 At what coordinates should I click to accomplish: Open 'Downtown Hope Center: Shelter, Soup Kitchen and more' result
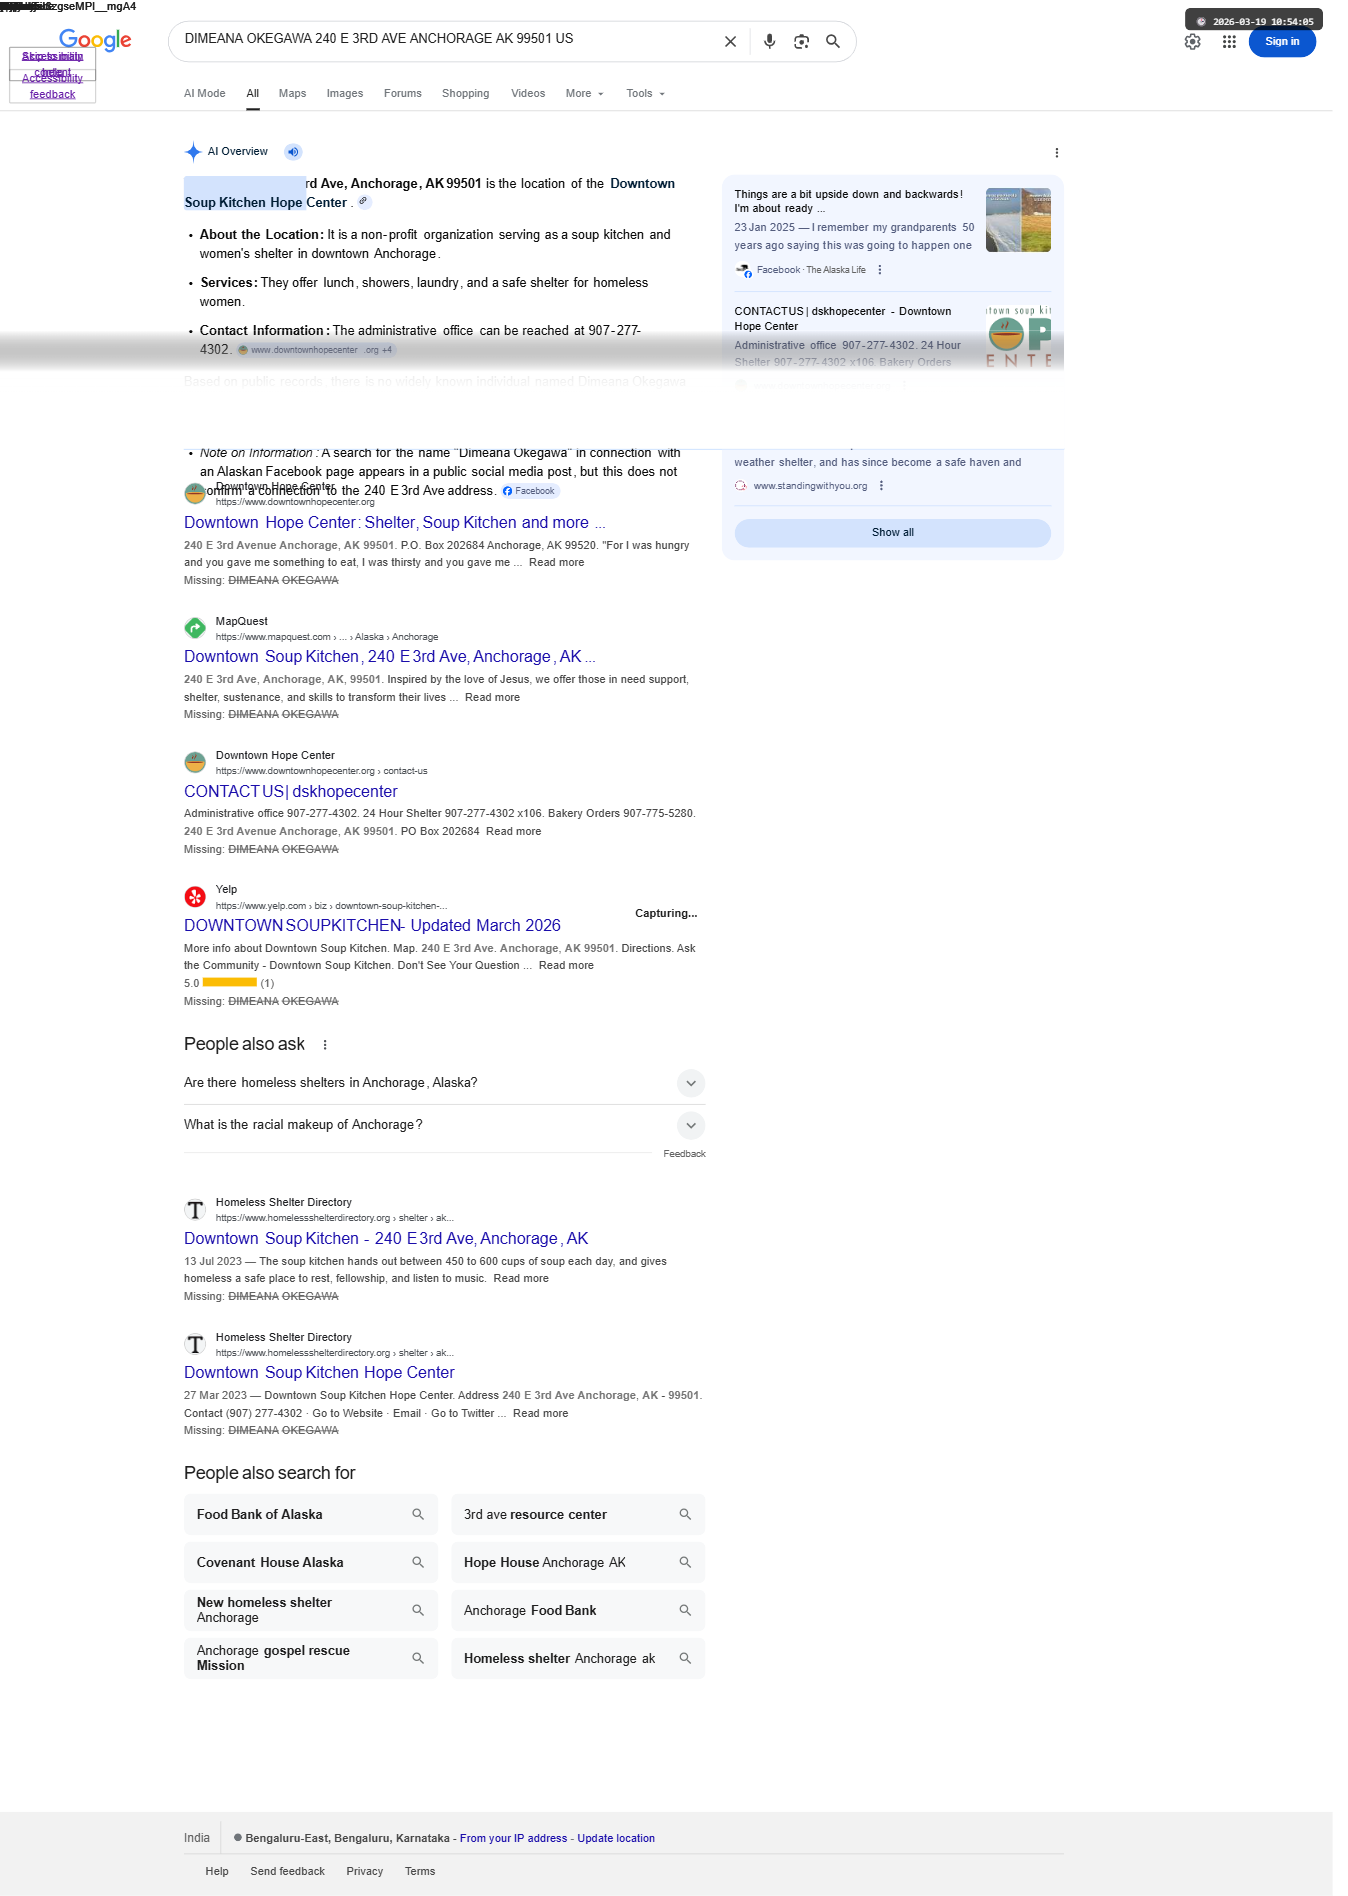394,523
